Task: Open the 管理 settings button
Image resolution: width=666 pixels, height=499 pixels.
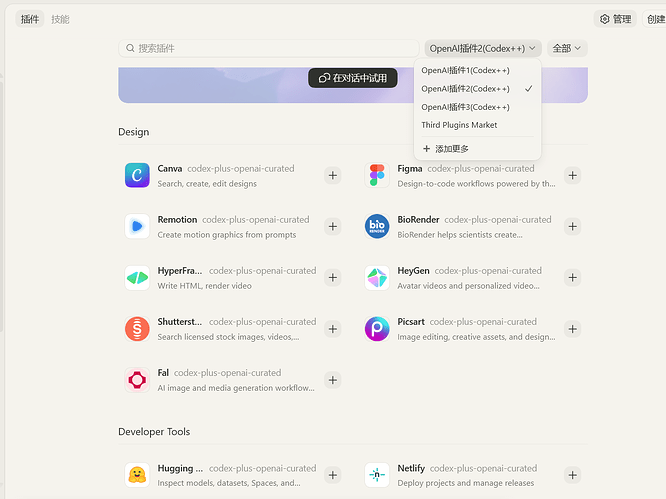Action: pyautogui.click(x=615, y=19)
